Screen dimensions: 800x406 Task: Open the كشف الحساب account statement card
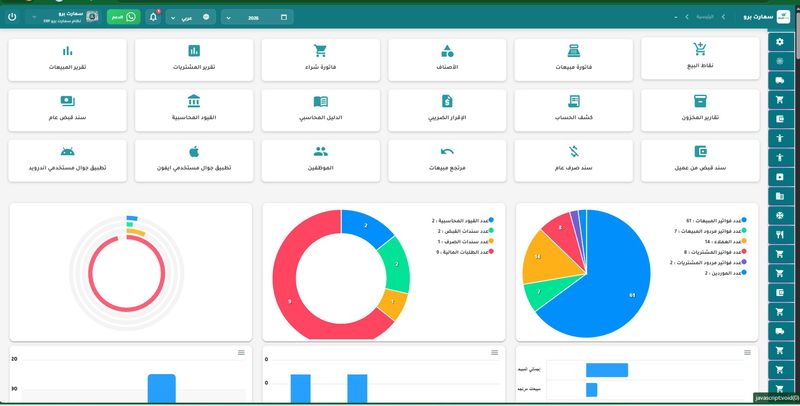coord(573,110)
